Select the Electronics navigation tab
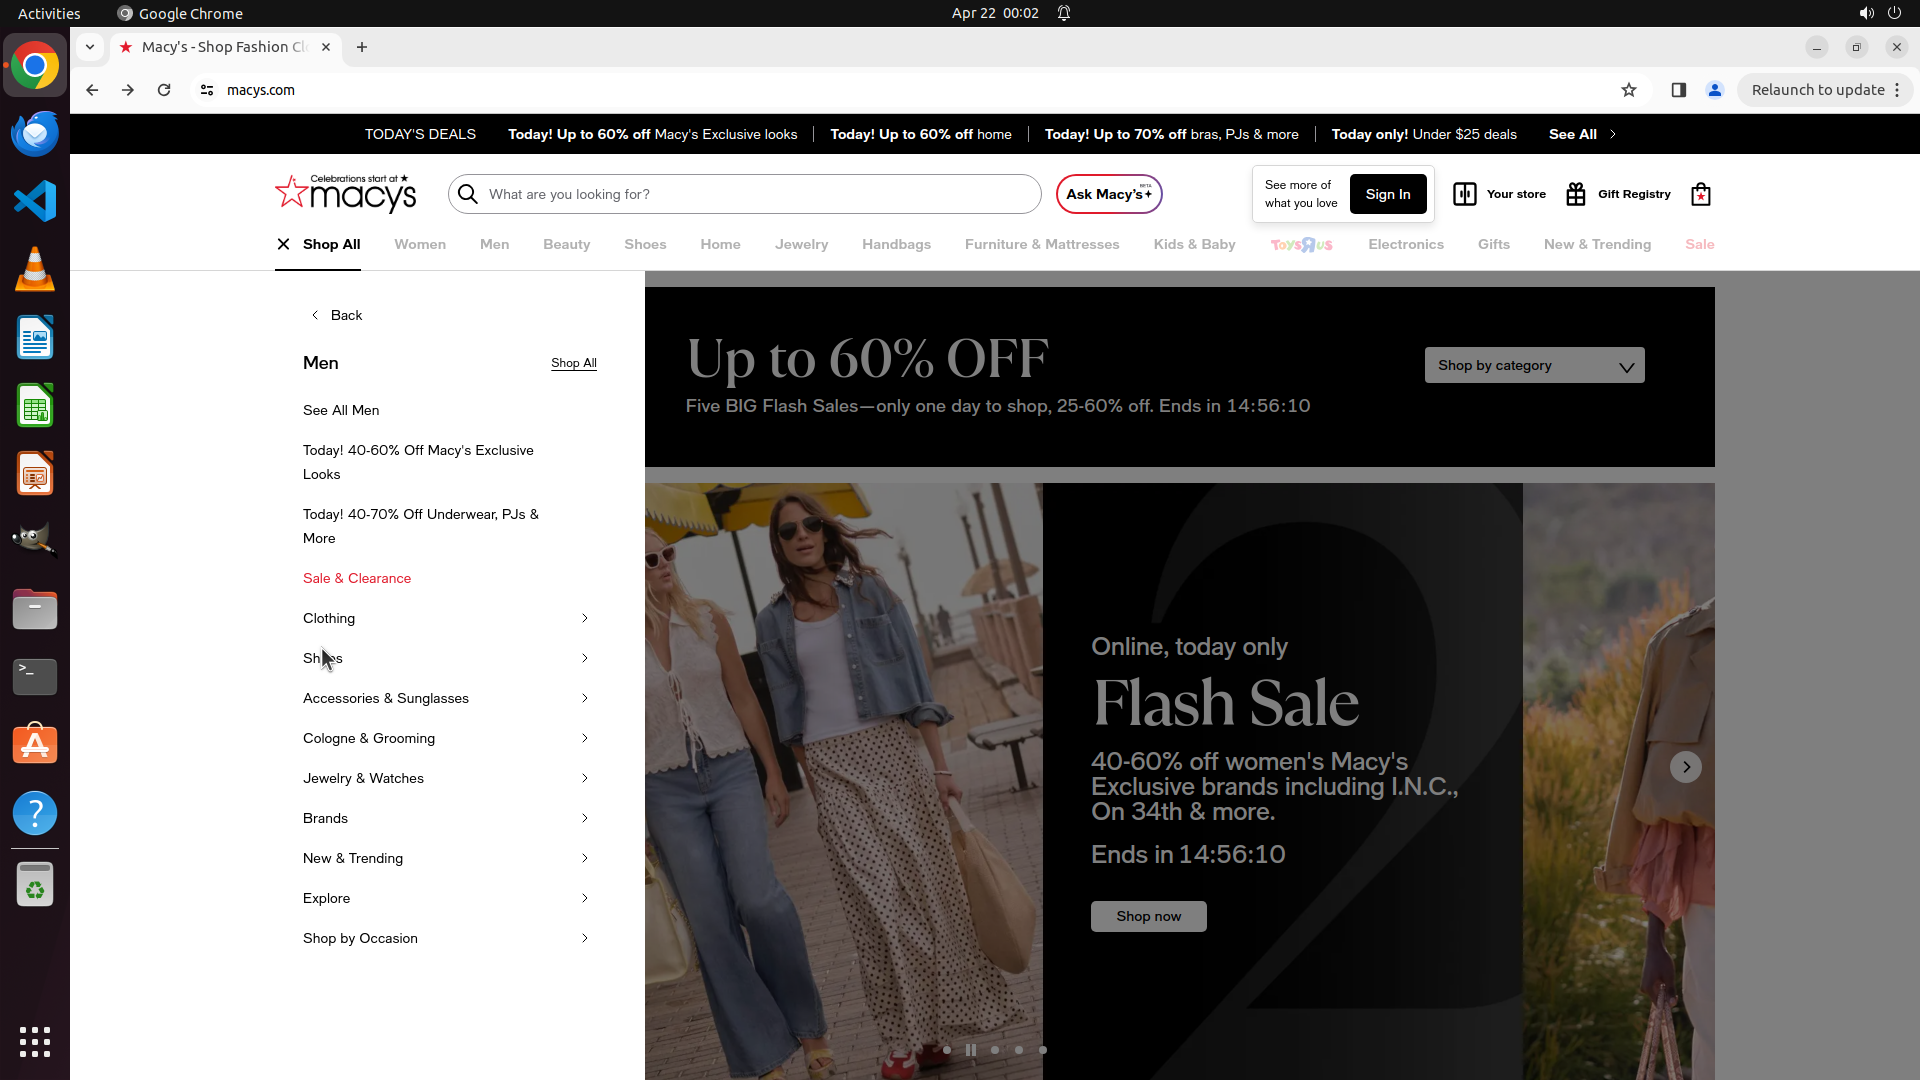Screen dimensions: 1920x1080 click(x=1405, y=244)
